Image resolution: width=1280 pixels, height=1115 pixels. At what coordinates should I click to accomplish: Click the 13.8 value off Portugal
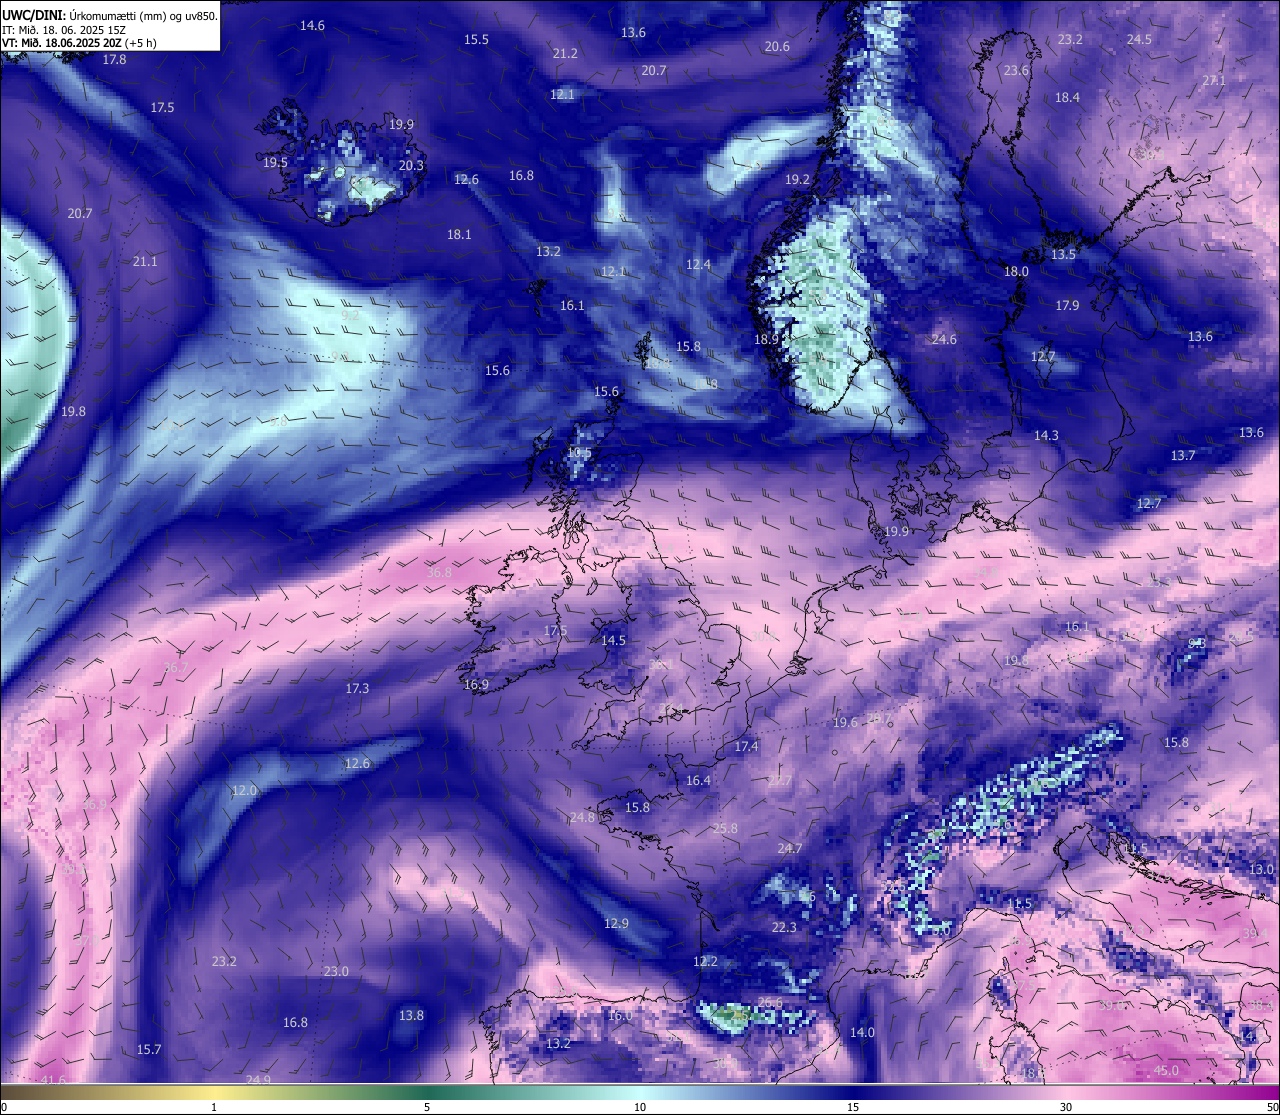(411, 1015)
